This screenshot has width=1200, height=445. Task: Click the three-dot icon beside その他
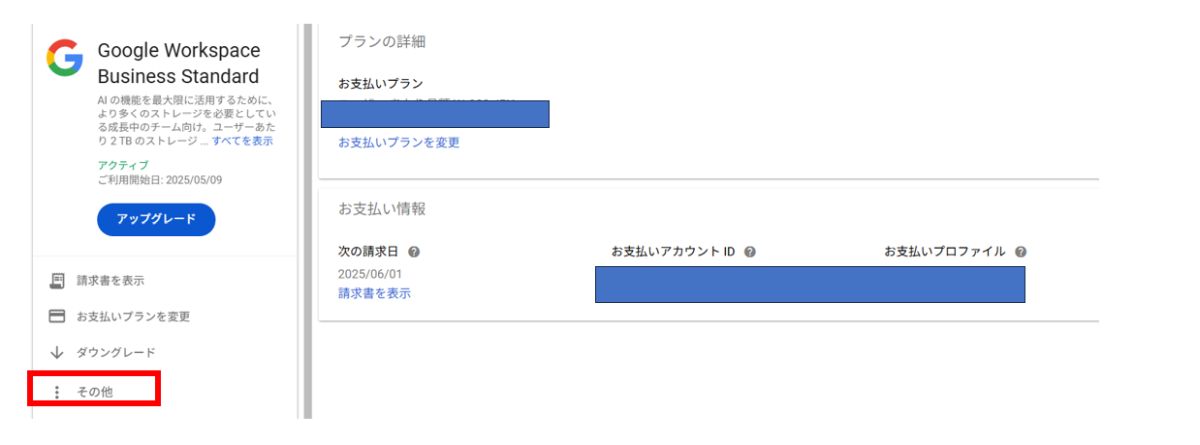click(x=57, y=392)
